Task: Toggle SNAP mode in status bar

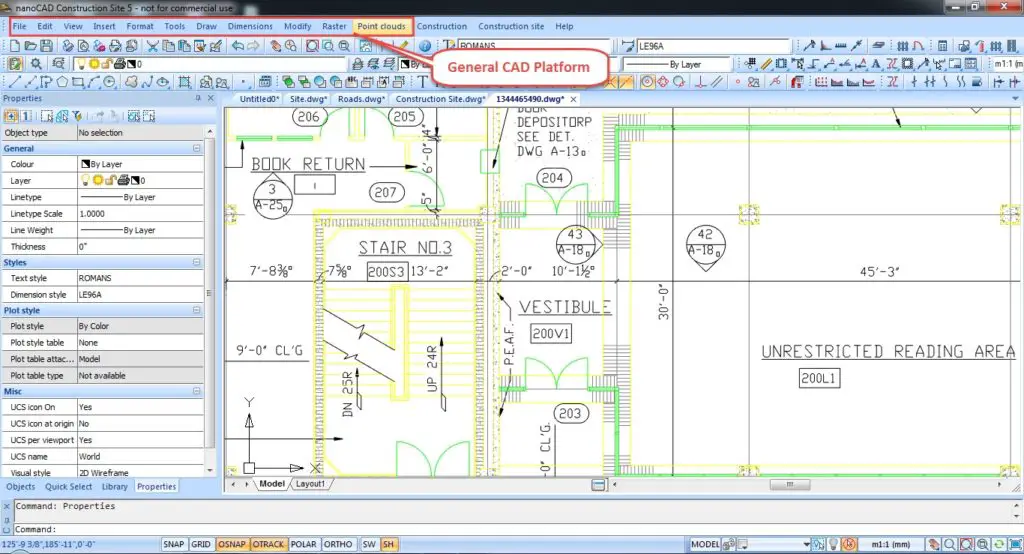Action: 174,544
